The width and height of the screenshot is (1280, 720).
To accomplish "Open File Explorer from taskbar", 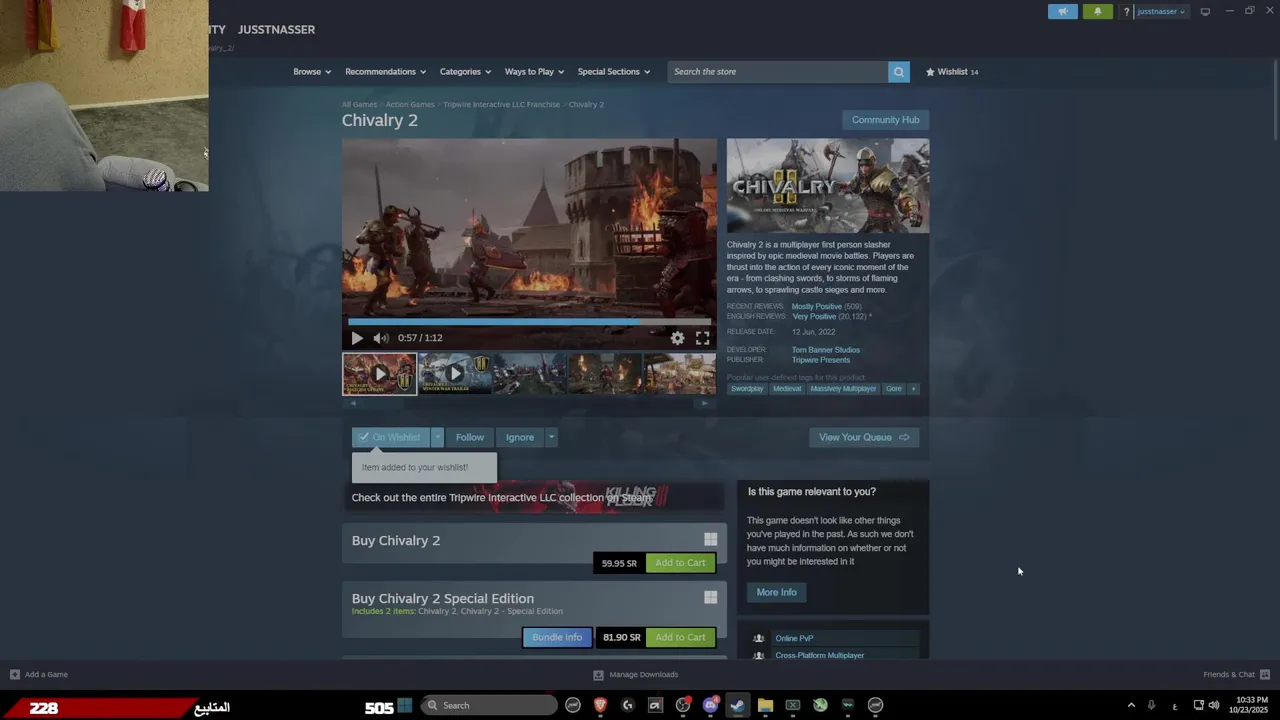I will 765,705.
